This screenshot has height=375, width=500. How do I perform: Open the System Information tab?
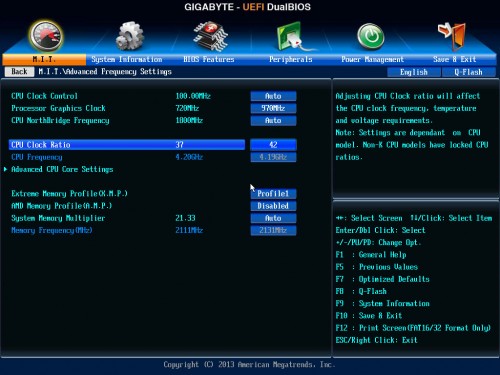[127, 59]
